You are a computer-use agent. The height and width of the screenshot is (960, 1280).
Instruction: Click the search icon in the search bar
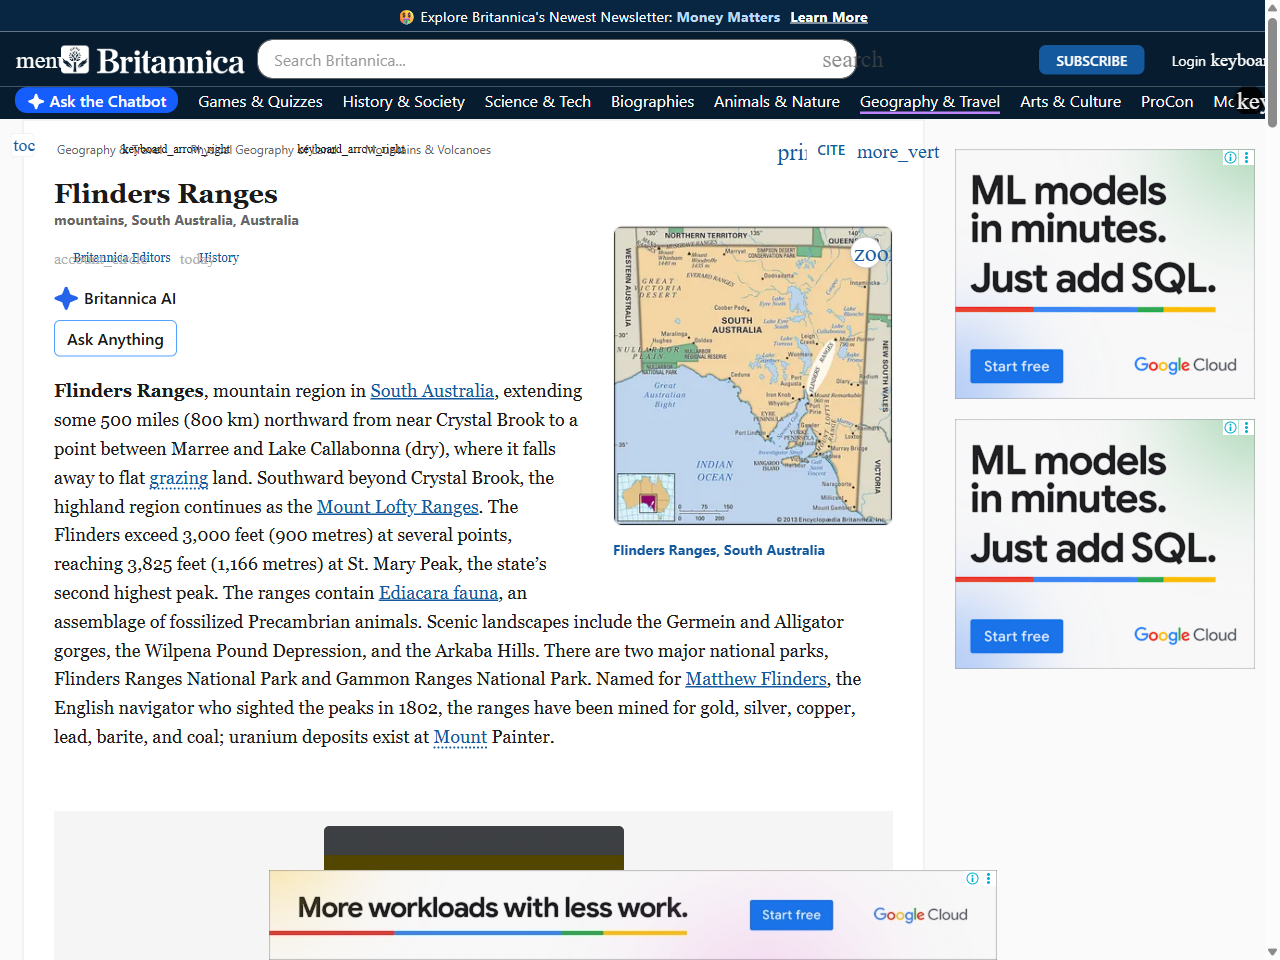tap(852, 60)
